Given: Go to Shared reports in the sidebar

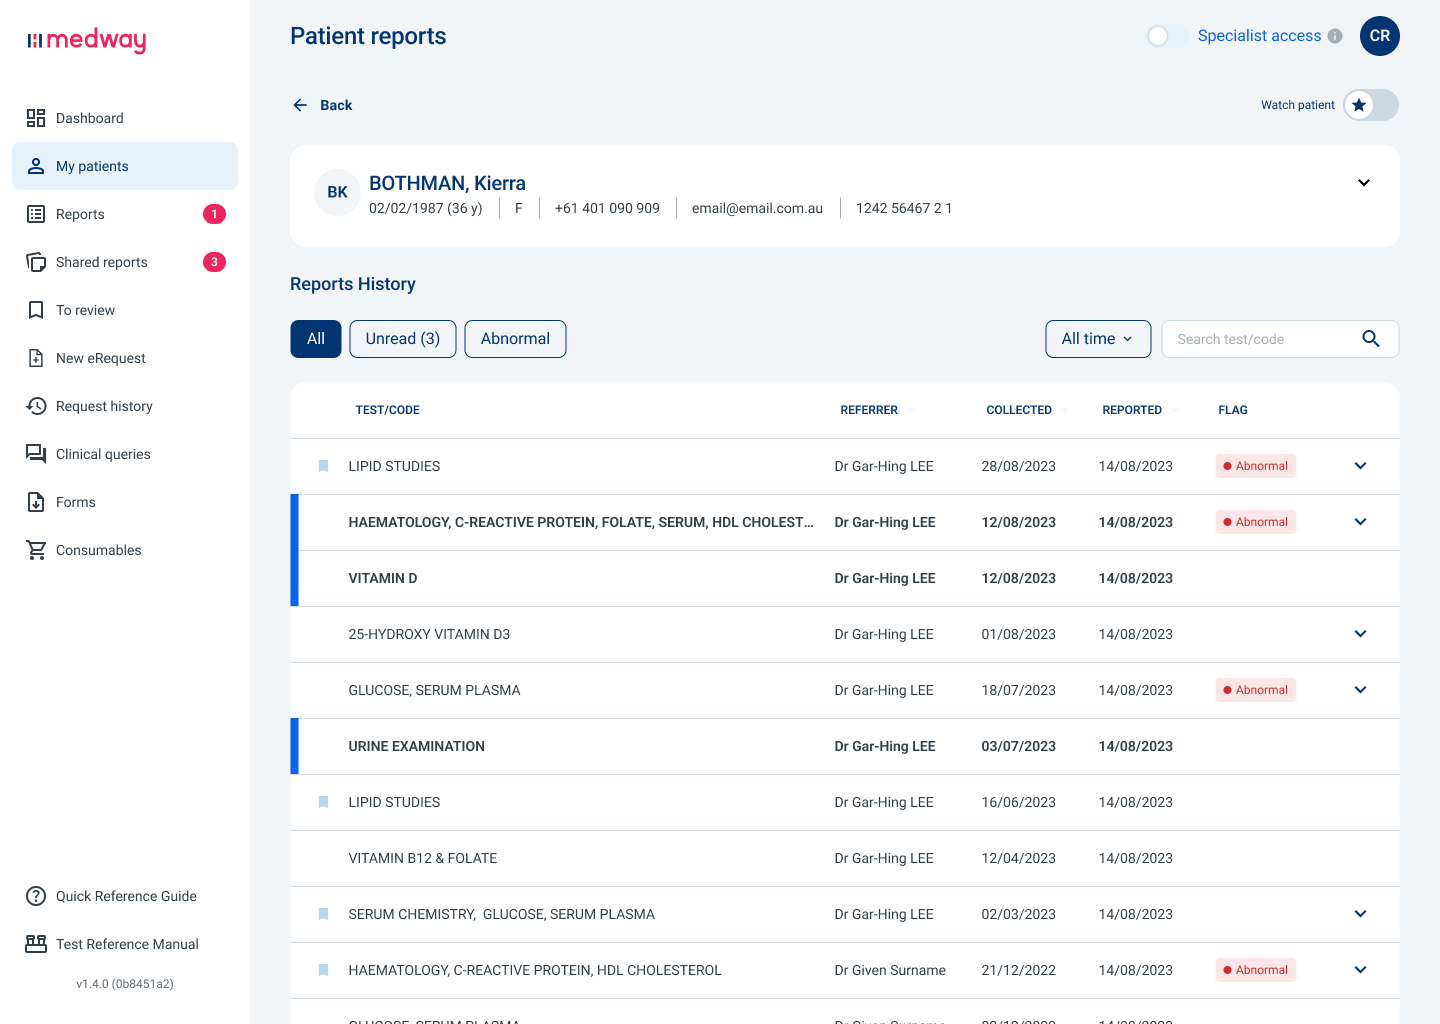Looking at the screenshot, I should coord(125,262).
